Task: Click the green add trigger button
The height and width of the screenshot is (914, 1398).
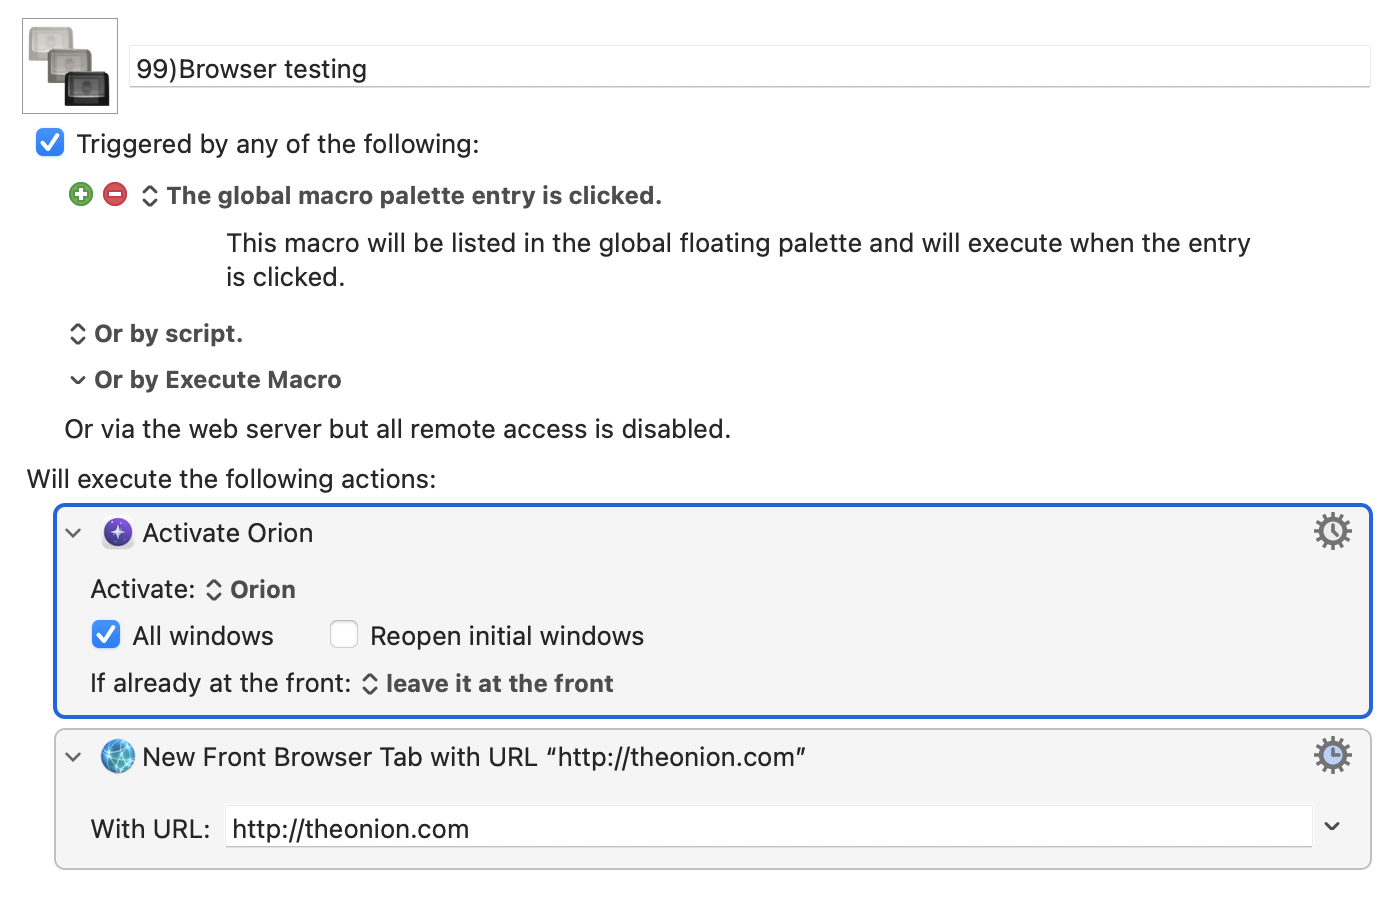Action: click(81, 194)
